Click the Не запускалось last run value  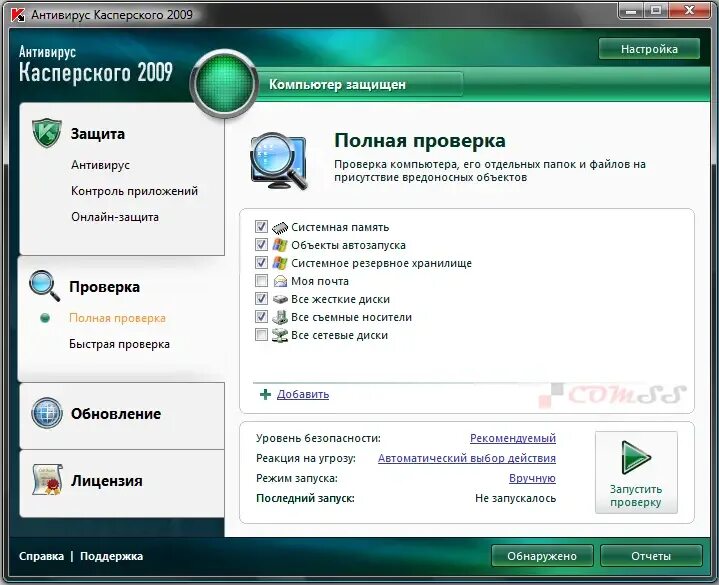(515, 498)
